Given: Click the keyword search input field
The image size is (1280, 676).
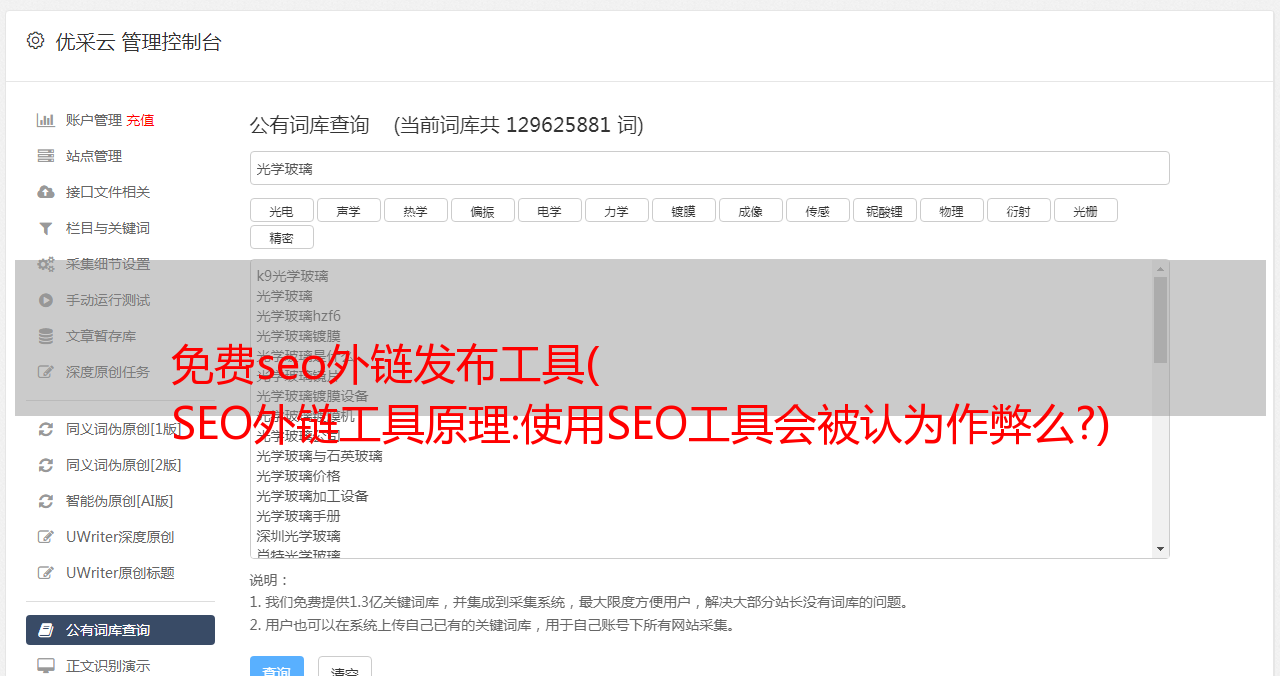Looking at the screenshot, I should [709, 168].
